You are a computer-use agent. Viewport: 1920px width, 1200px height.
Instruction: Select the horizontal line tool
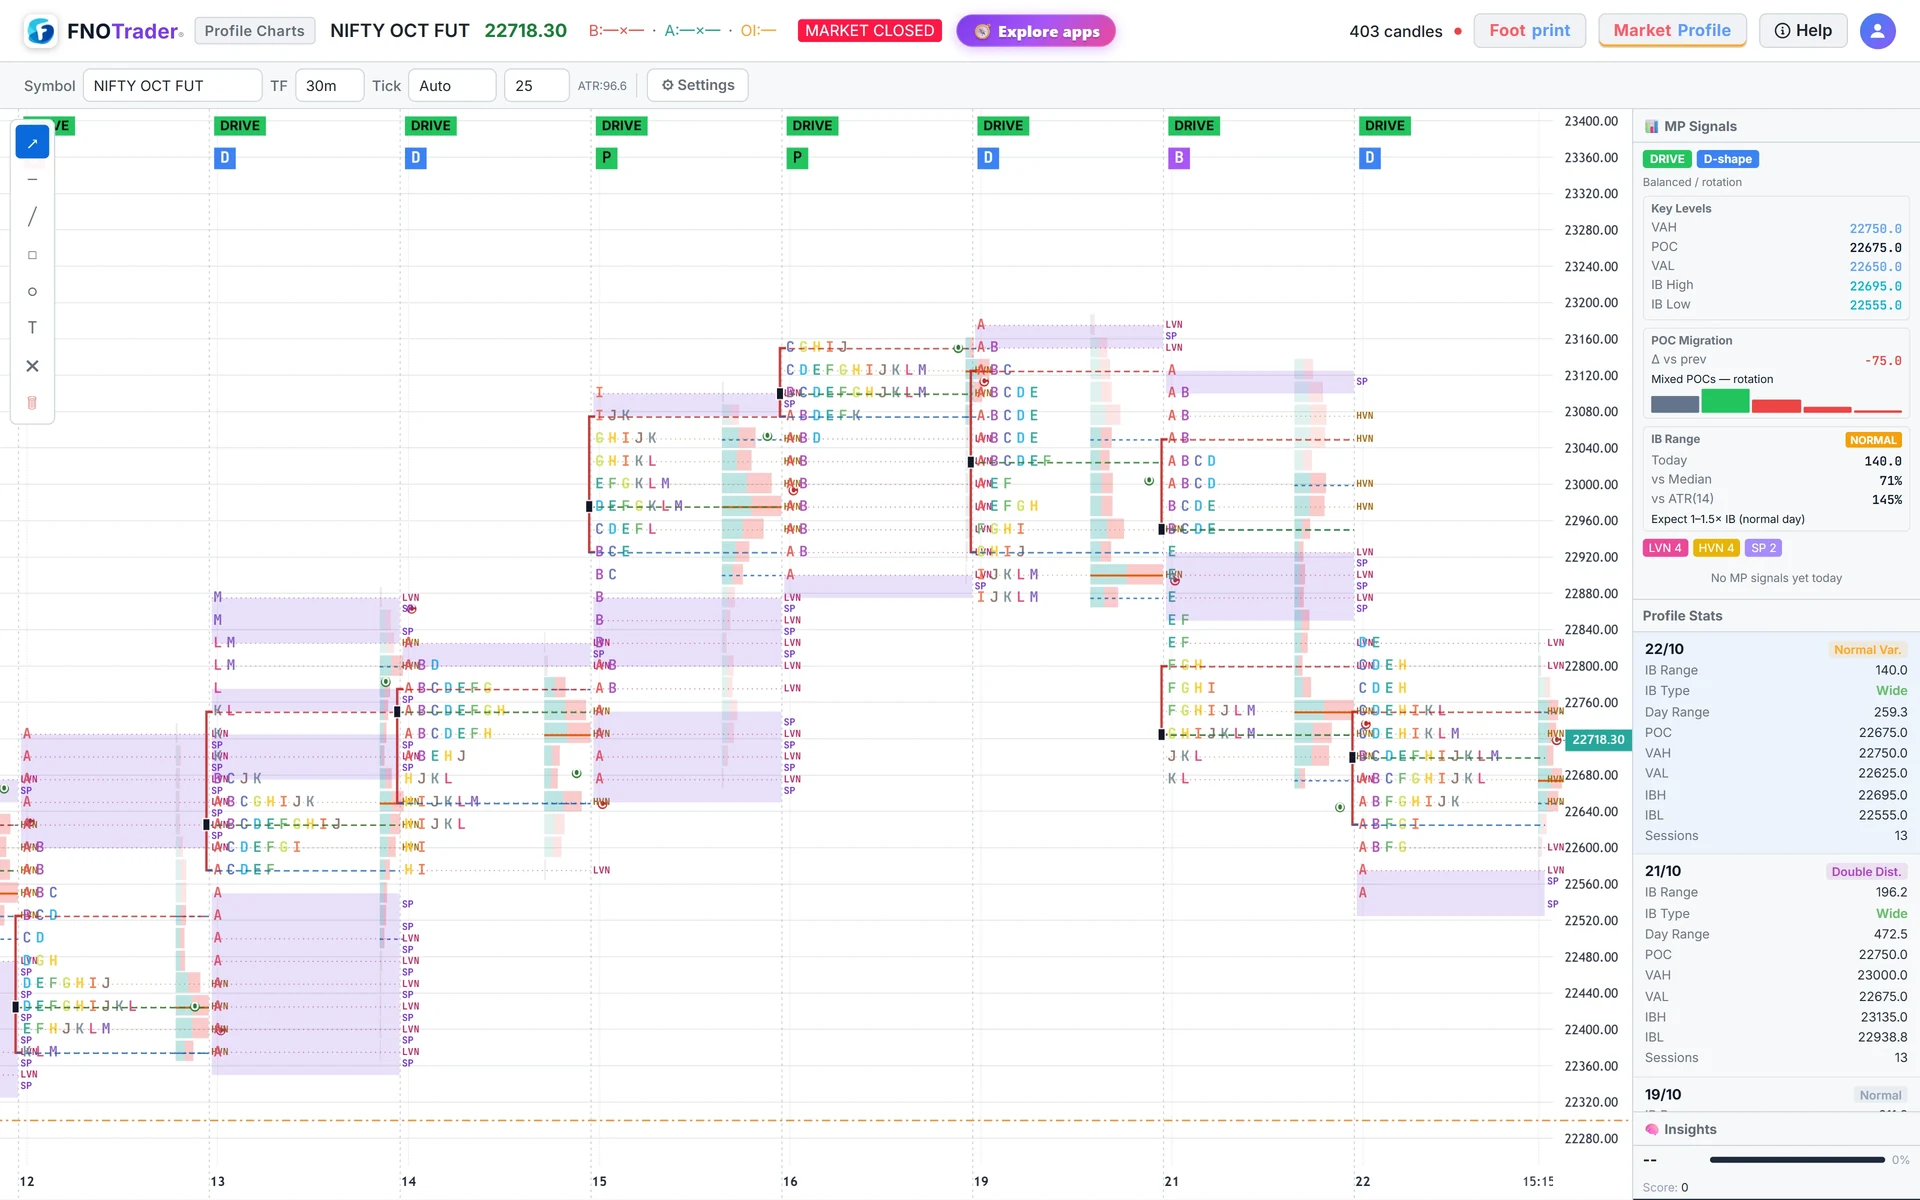point(32,180)
